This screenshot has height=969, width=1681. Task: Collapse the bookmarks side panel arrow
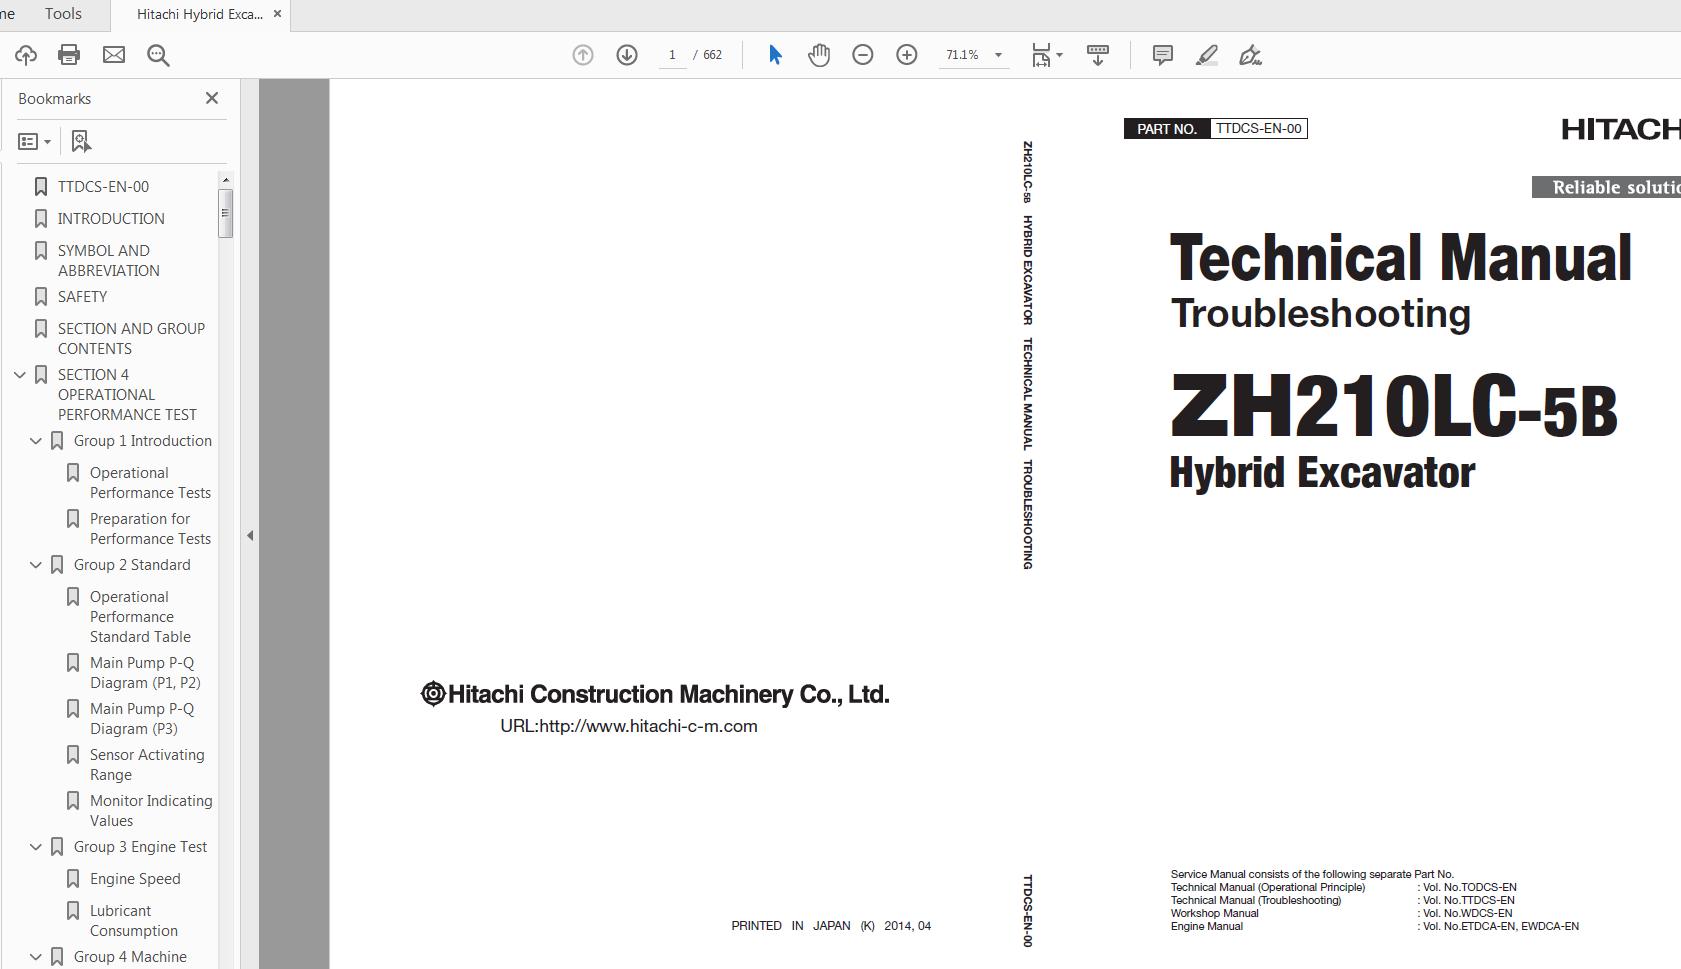click(x=250, y=536)
